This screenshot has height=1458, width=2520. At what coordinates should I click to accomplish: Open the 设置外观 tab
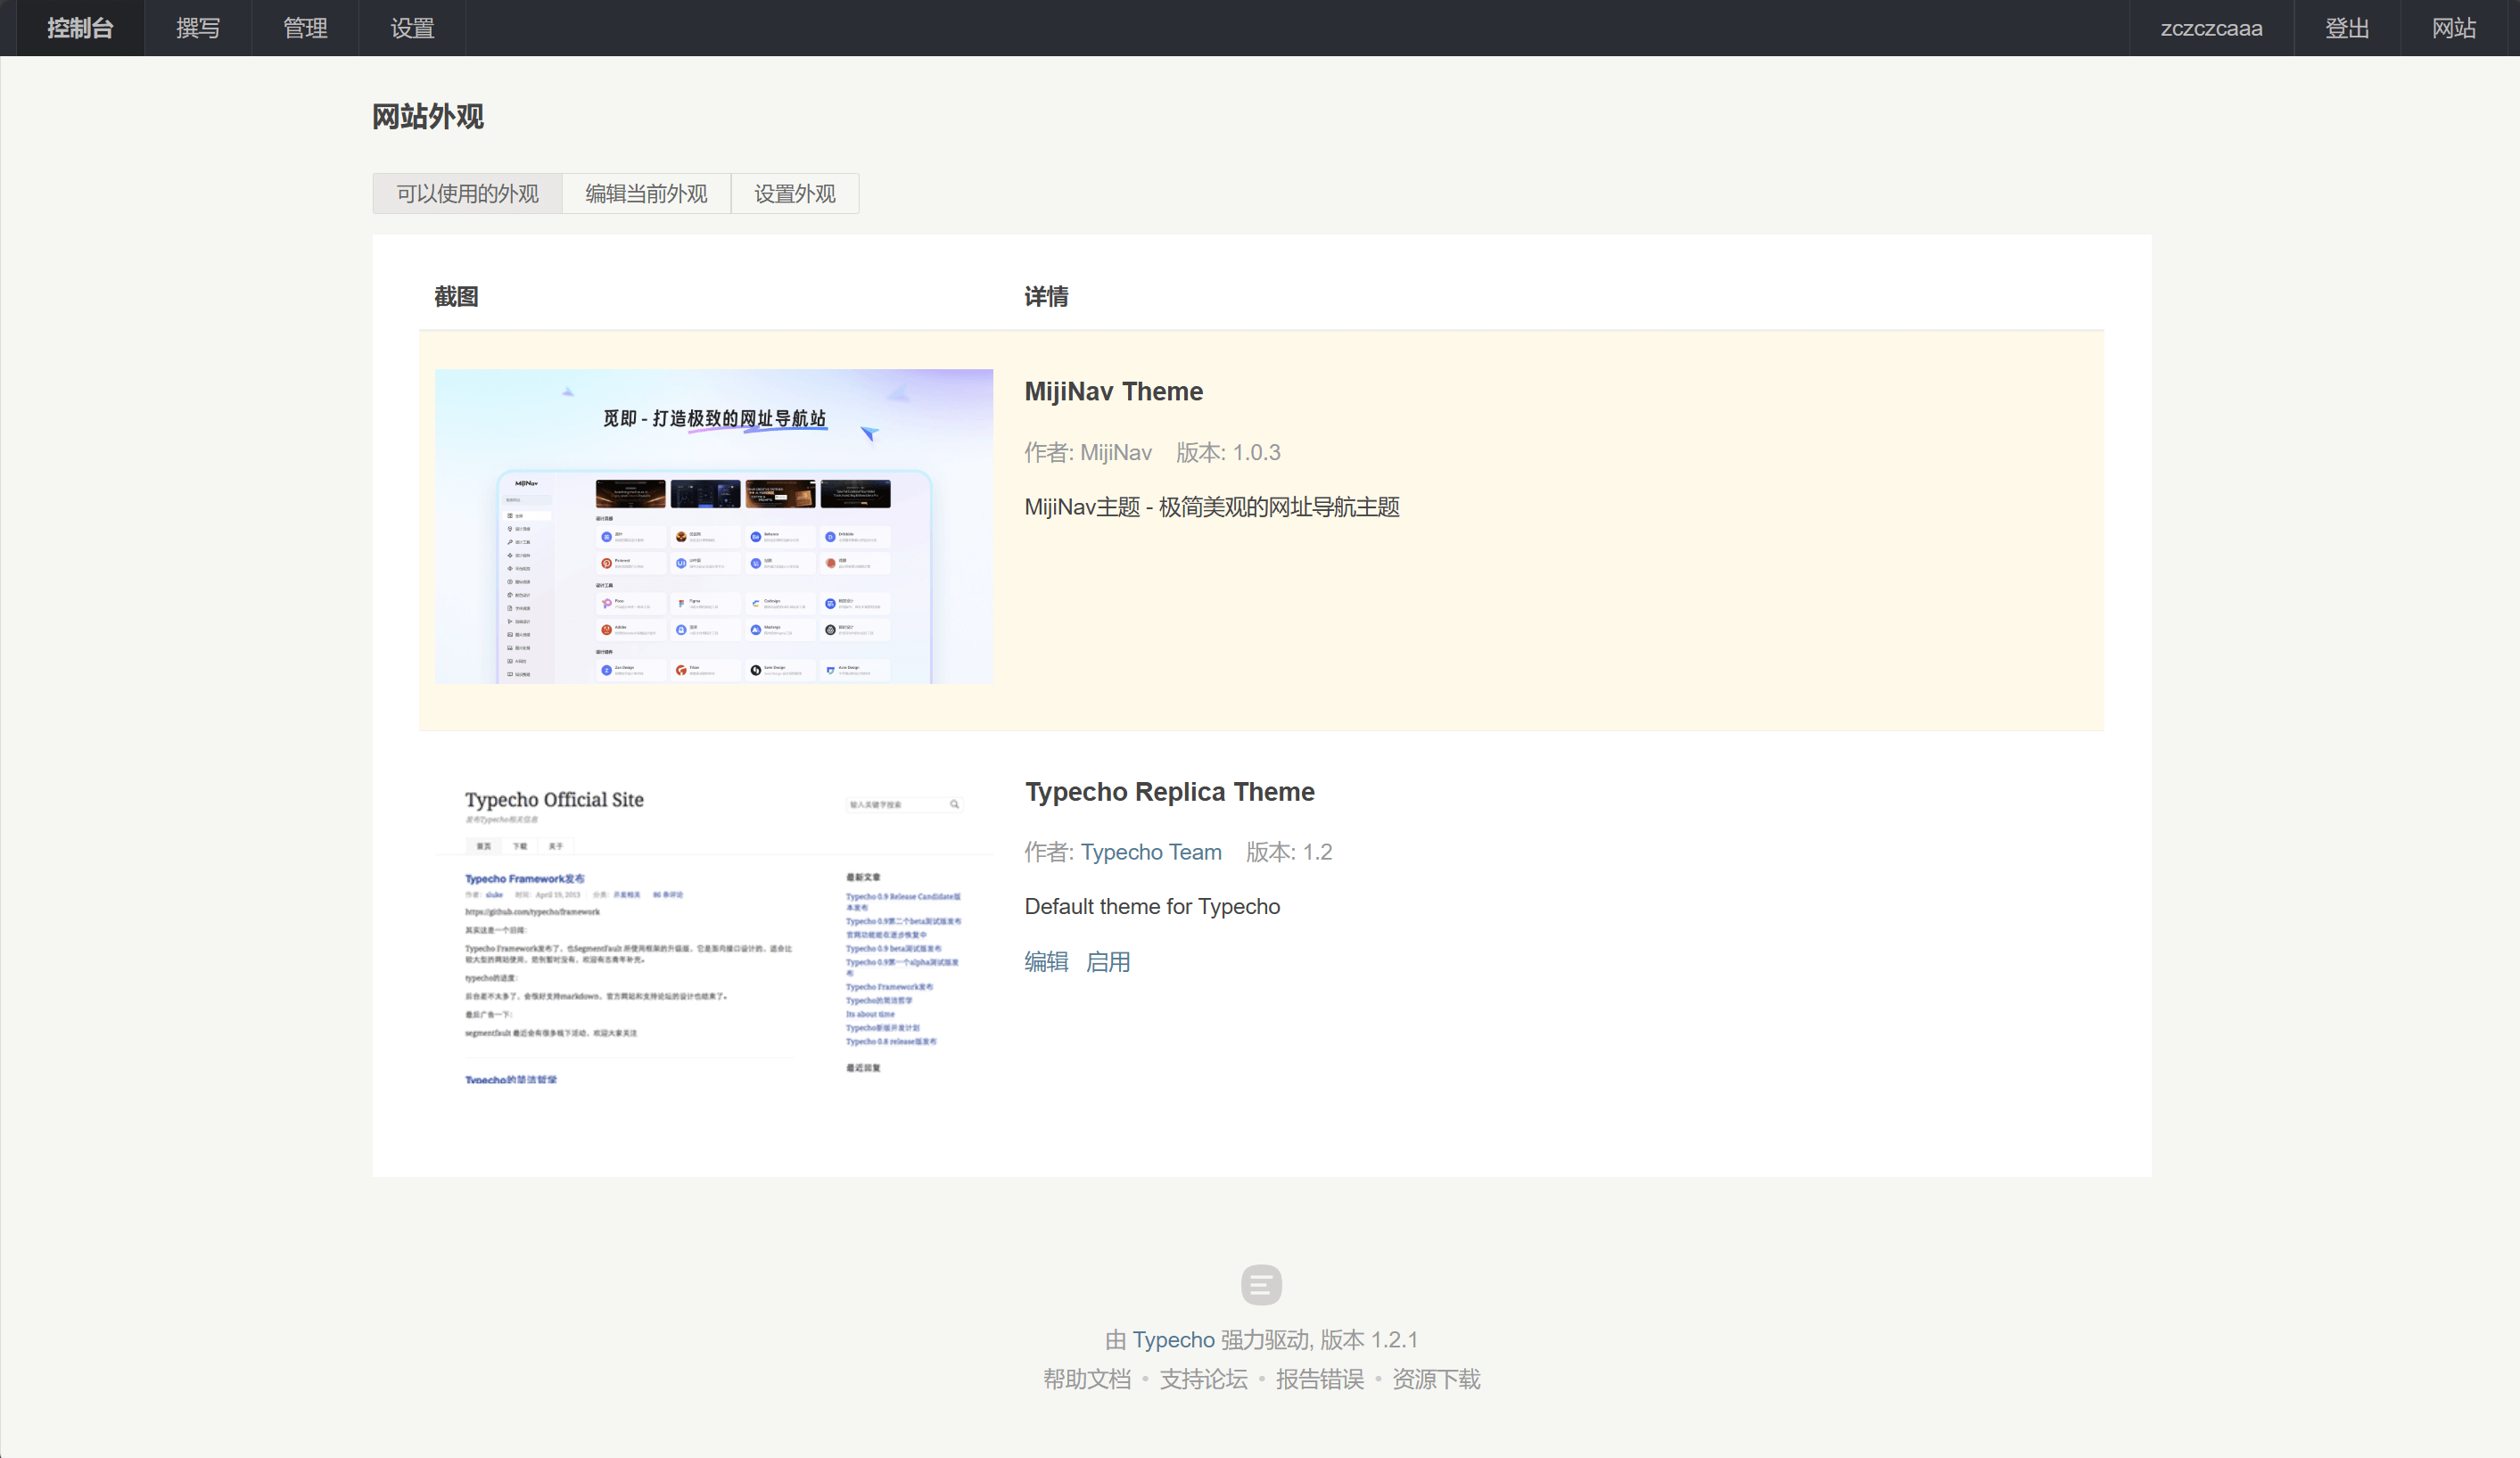(794, 193)
